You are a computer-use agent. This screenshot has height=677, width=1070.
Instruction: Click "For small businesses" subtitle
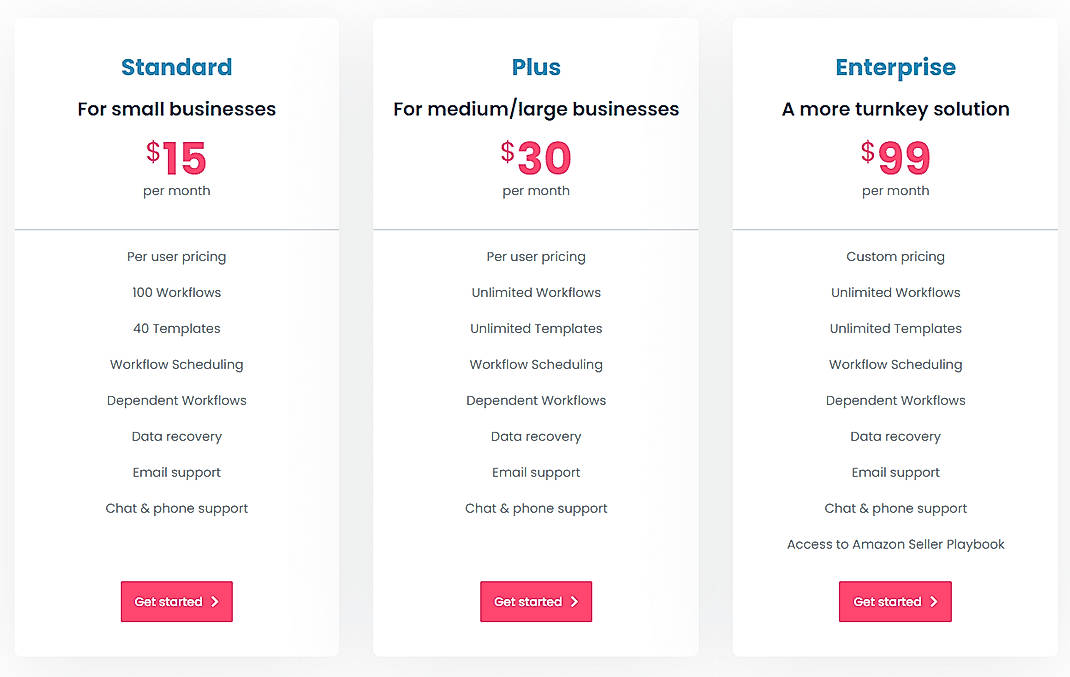[x=177, y=109]
